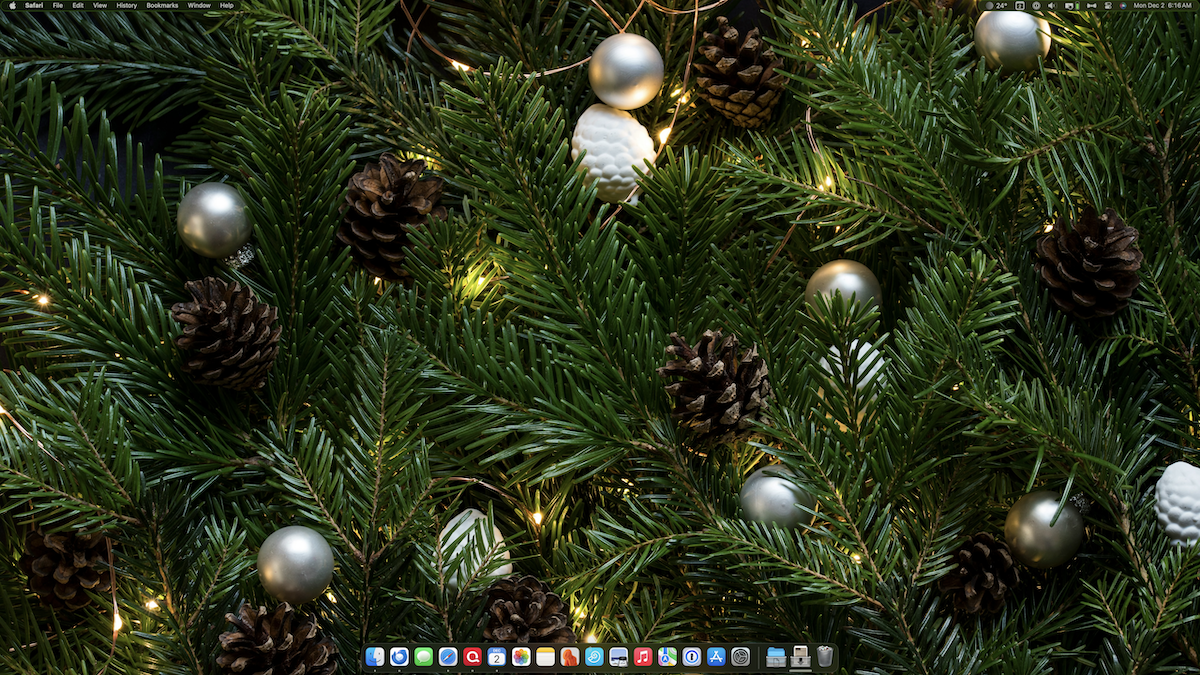
Task: Click the Safari compass icon in the Dock
Action: 448,657
